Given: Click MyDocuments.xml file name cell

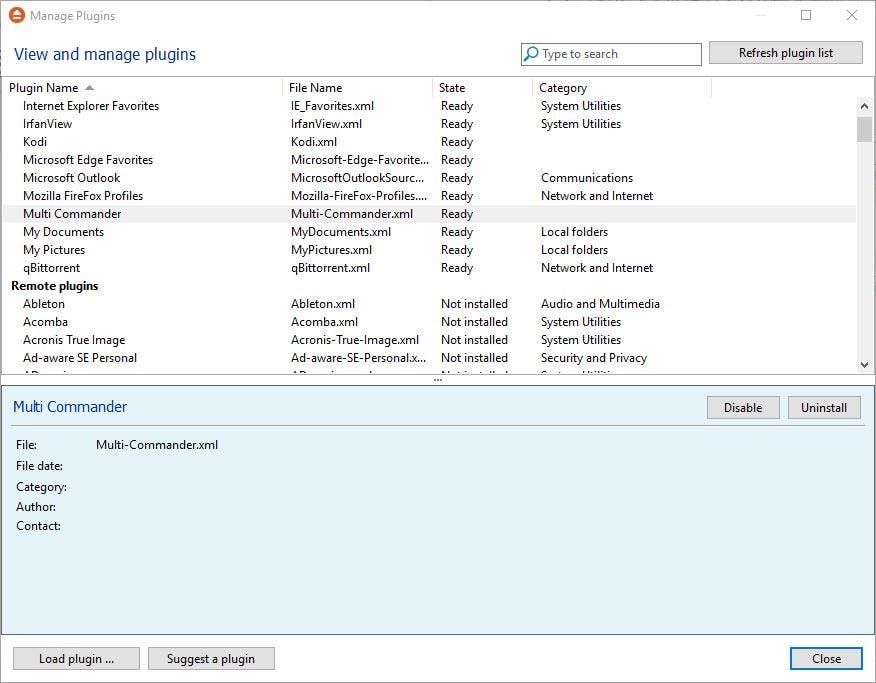Looking at the screenshot, I should (341, 232).
